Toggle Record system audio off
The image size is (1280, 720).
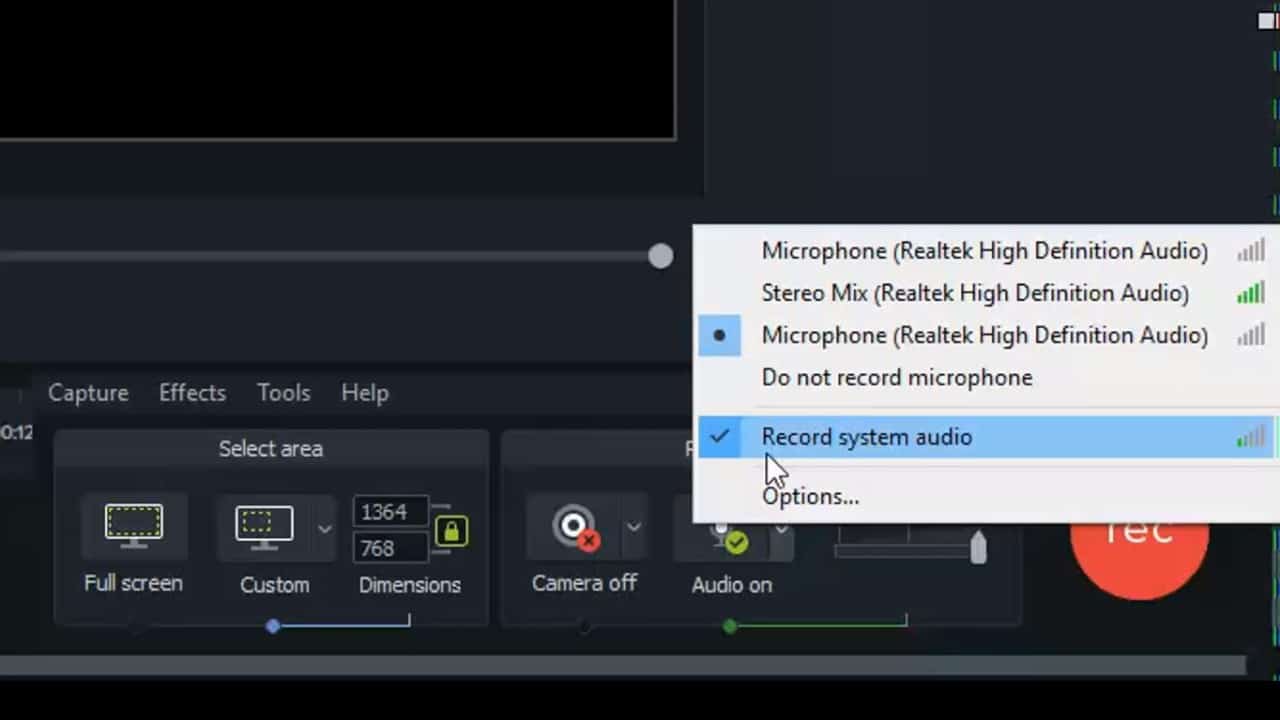866,437
